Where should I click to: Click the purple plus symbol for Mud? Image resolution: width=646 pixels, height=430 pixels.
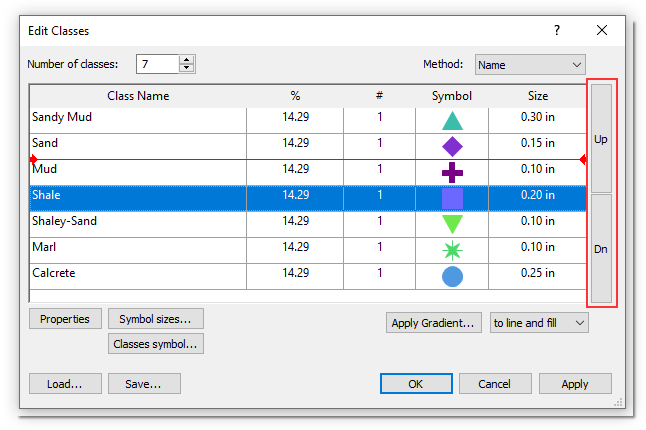click(452, 172)
